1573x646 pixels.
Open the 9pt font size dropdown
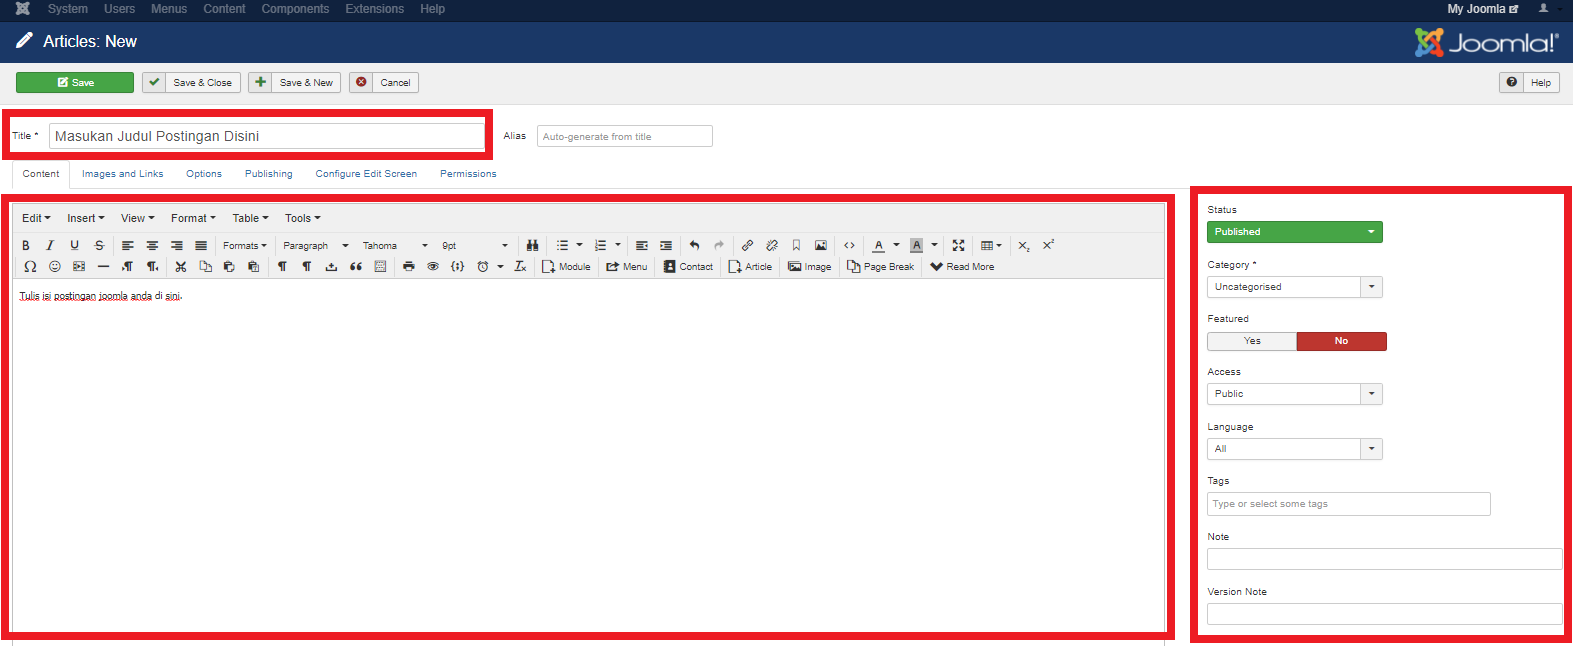[475, 245]
